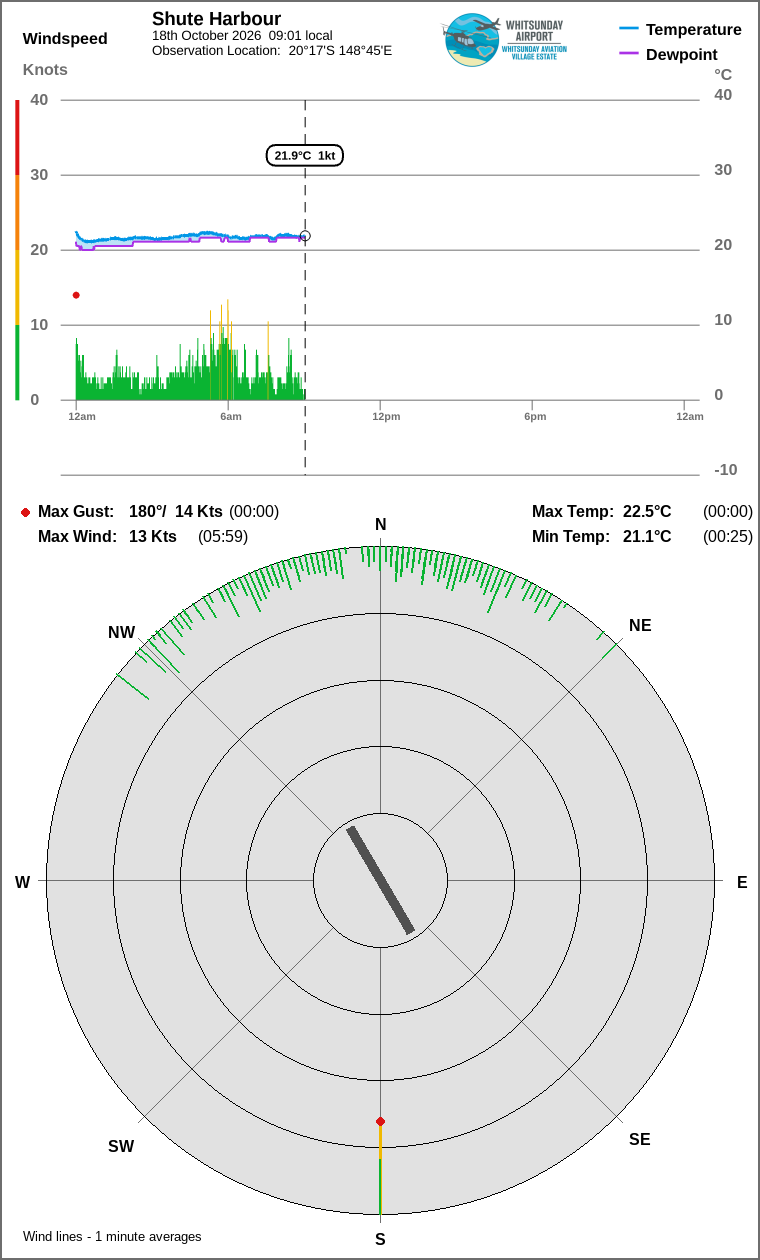
Task: Click the purple Dewpoint legend line
Action: click(x=629, y=54)
